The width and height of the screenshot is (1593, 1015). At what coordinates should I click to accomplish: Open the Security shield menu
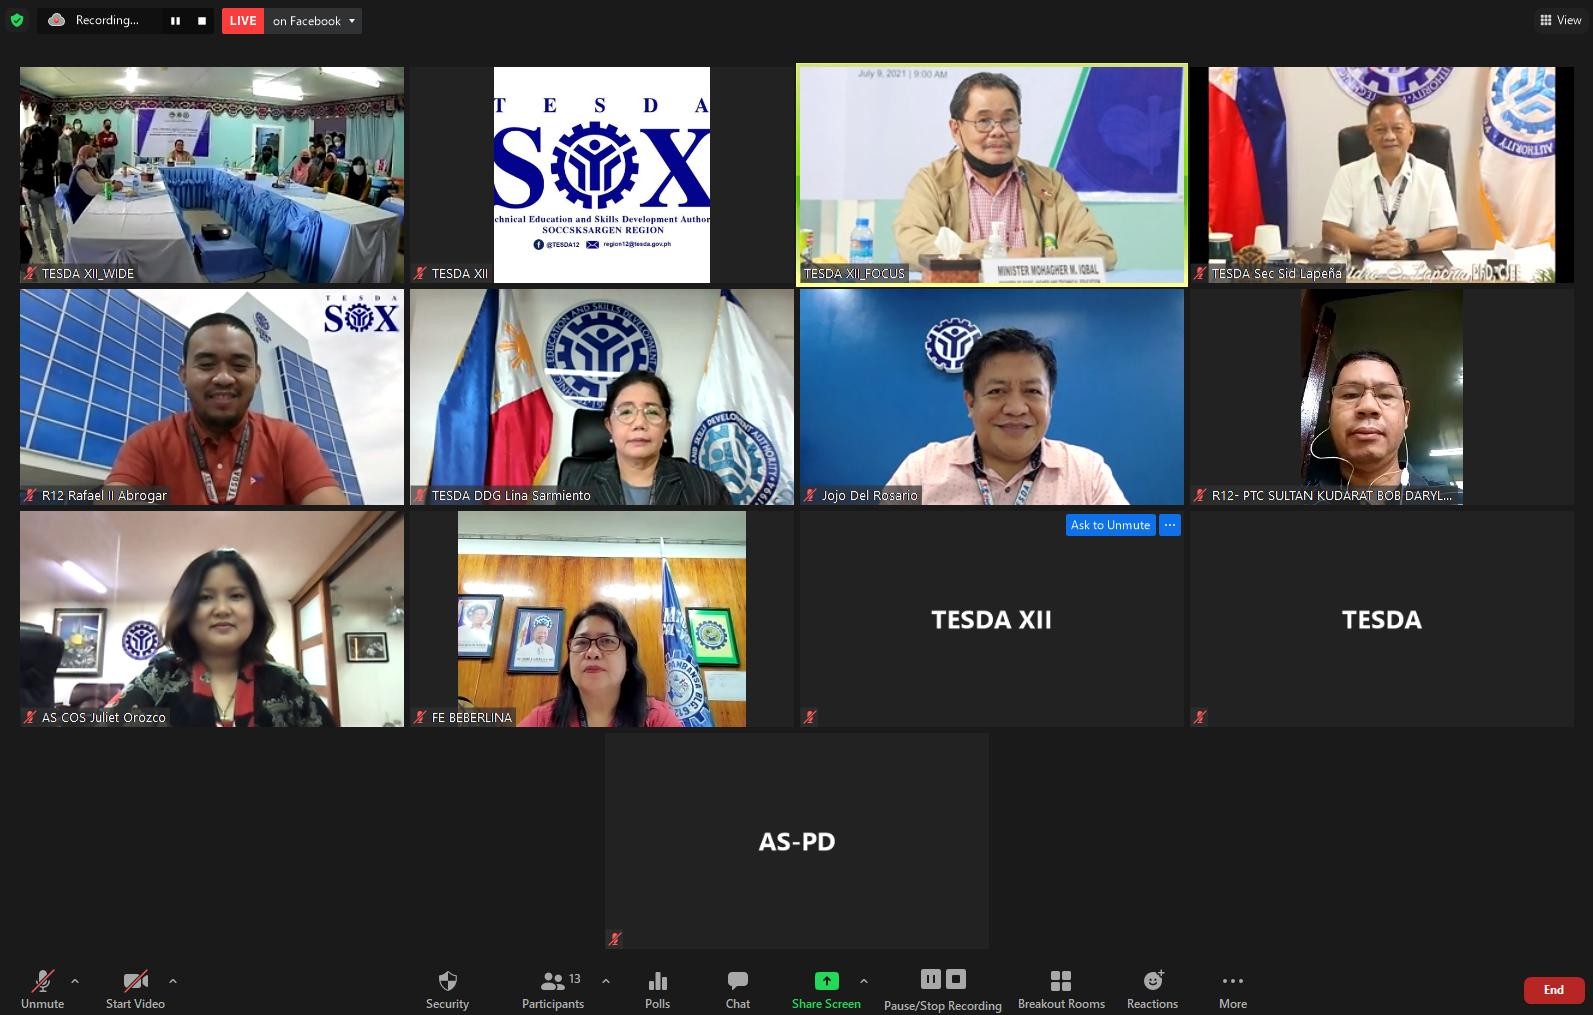point(447,989)
